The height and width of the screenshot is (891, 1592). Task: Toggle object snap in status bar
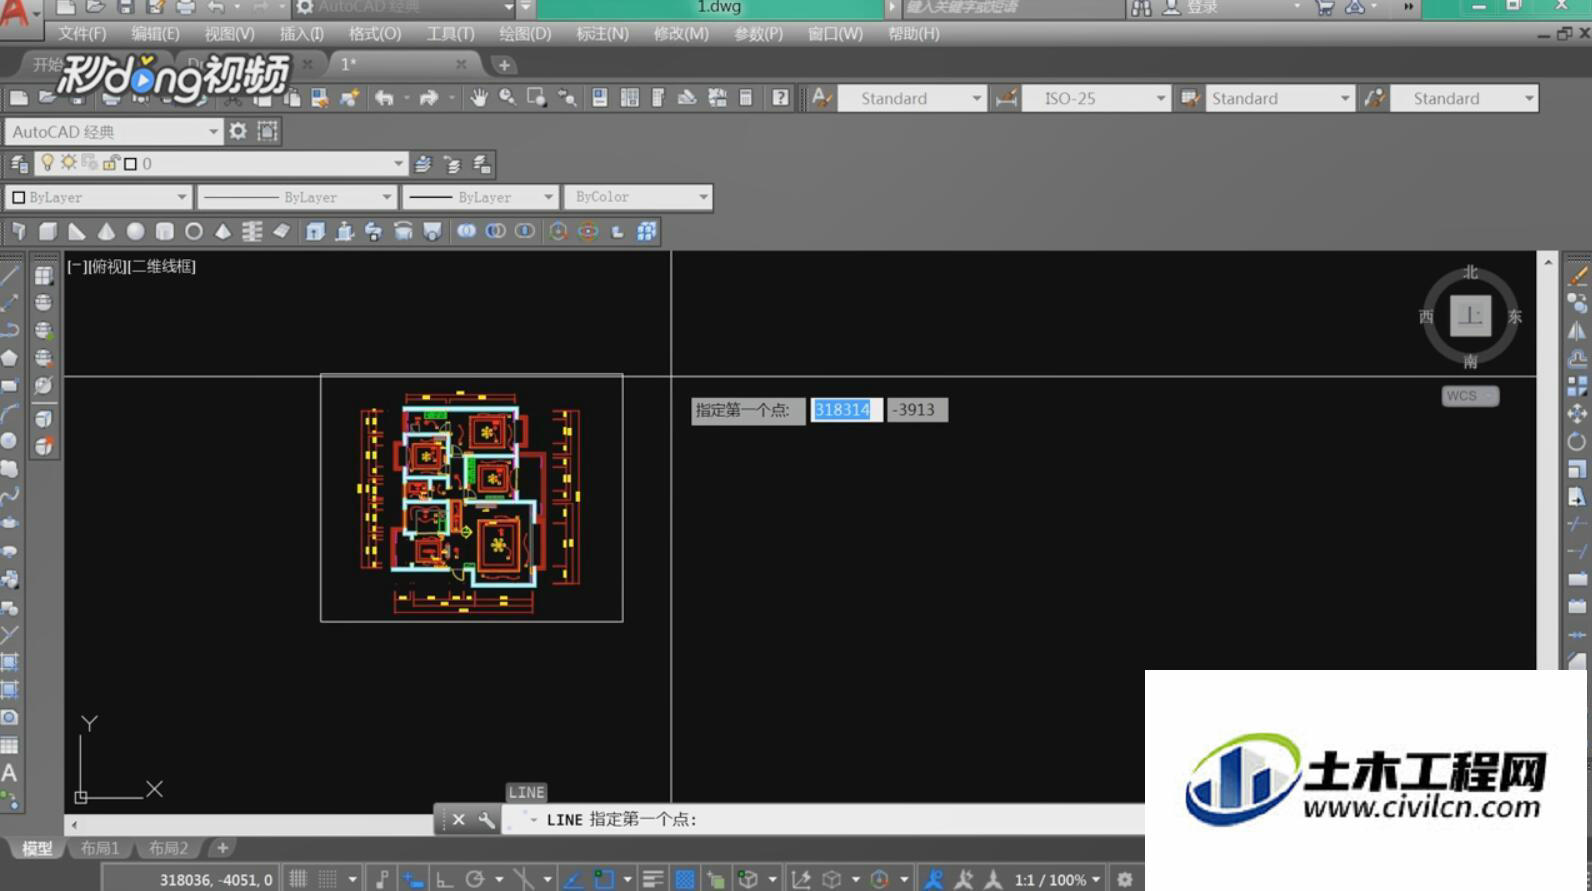604,879
